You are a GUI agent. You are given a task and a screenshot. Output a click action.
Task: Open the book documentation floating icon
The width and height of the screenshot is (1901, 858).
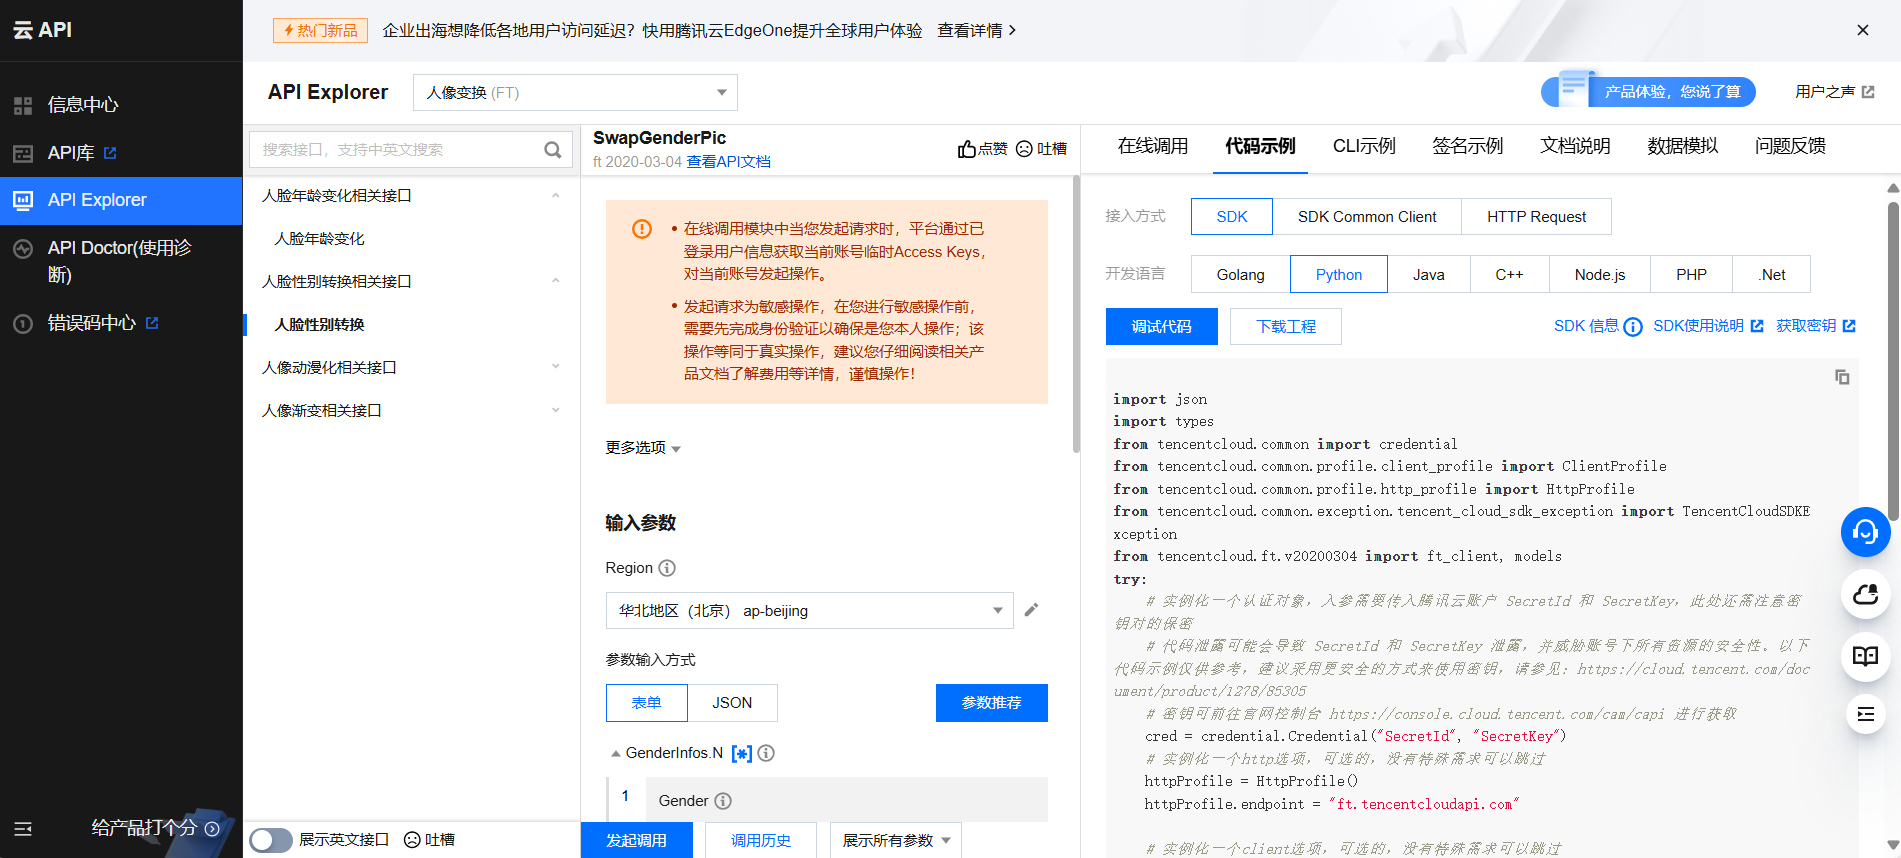pyautogui.click(x=1865, y=656)
